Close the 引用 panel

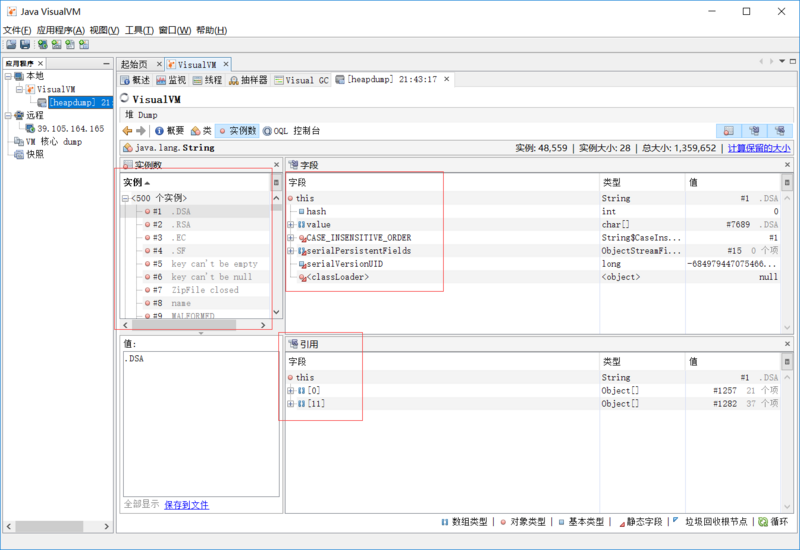(x=787, y=344)
